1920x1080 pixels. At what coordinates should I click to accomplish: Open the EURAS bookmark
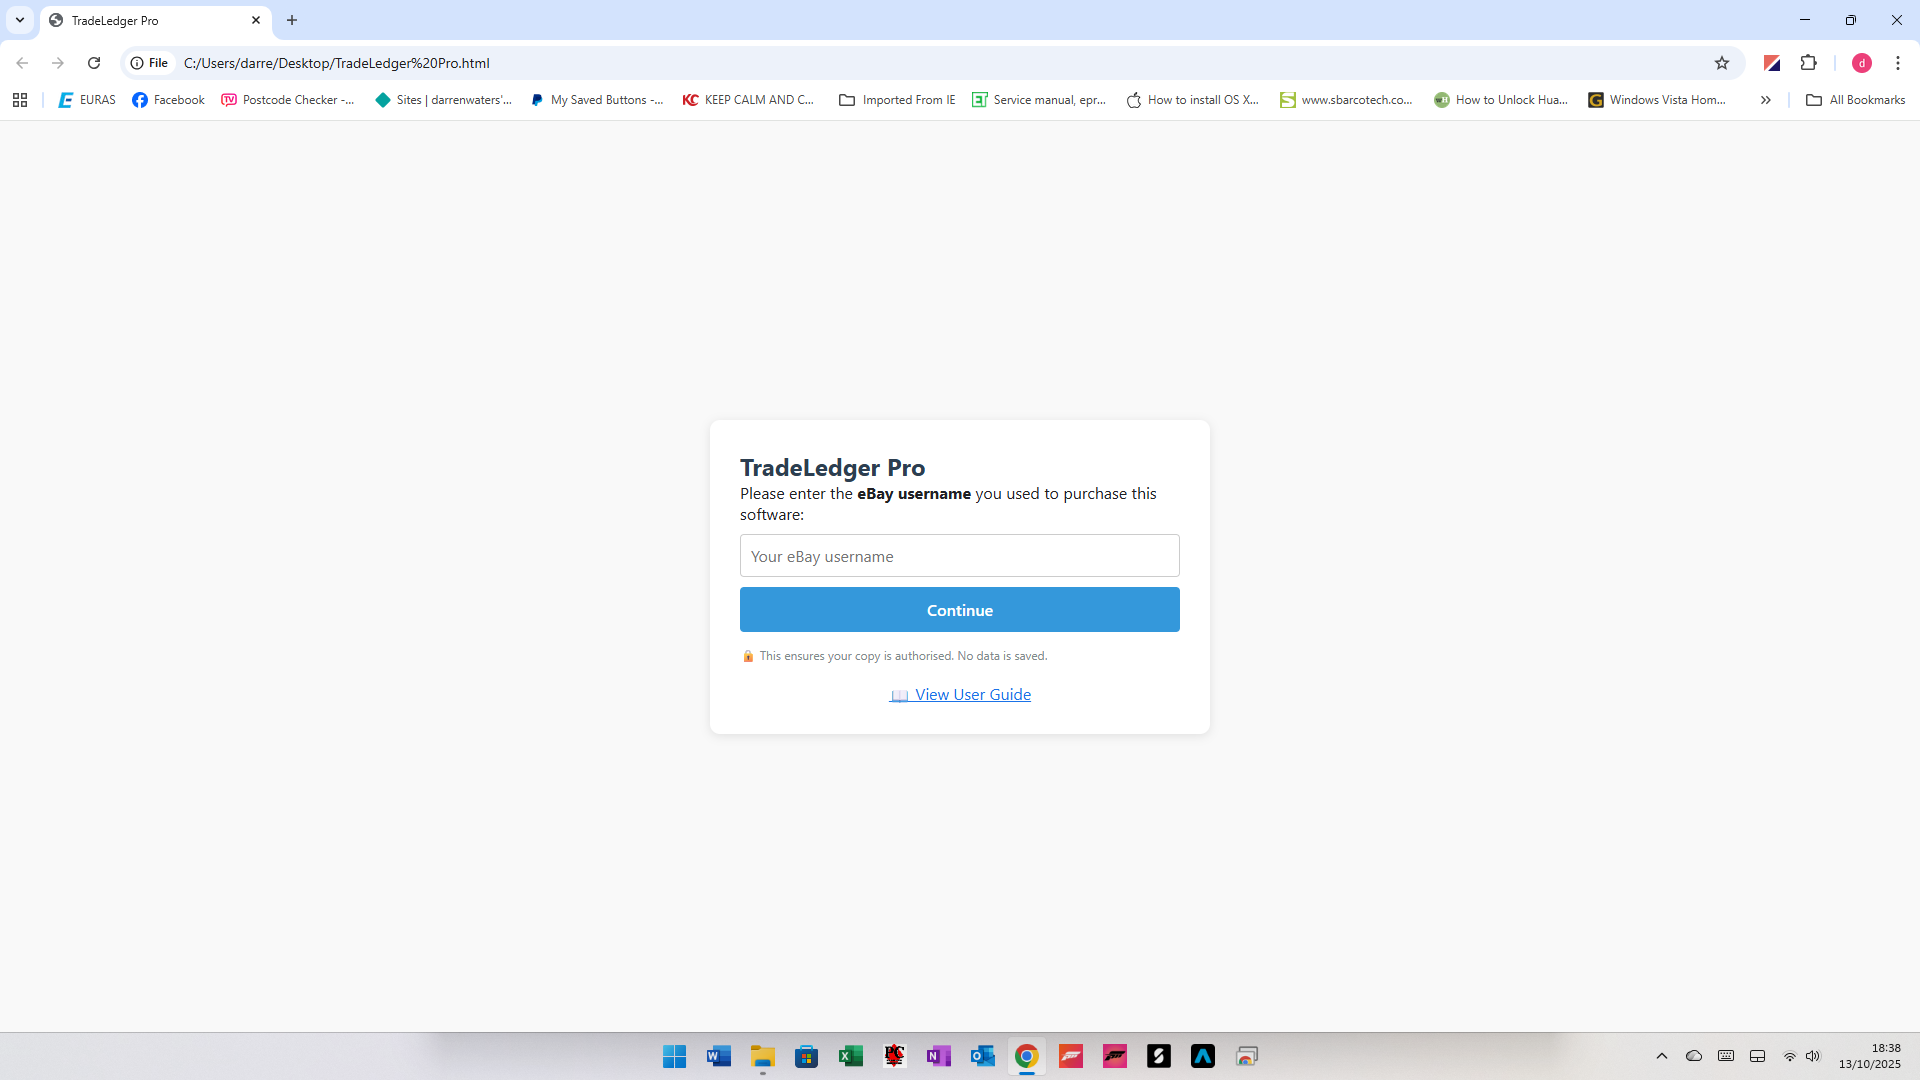click(x=87, y=100)
